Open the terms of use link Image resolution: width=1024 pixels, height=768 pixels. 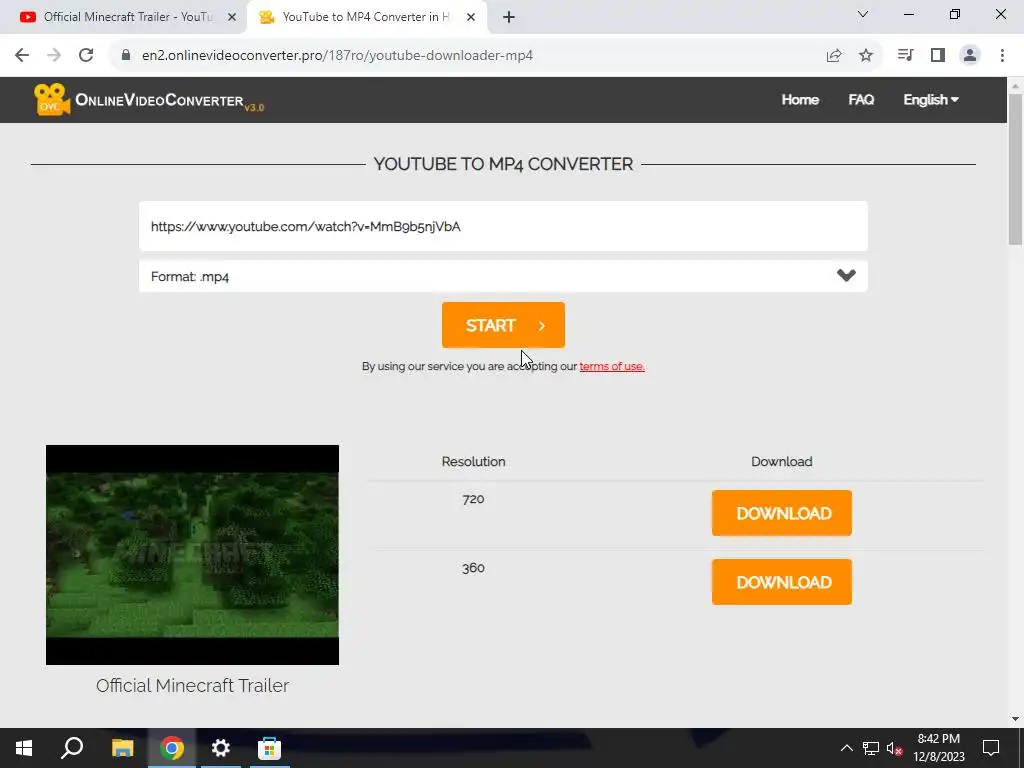(x=612, y=366)
